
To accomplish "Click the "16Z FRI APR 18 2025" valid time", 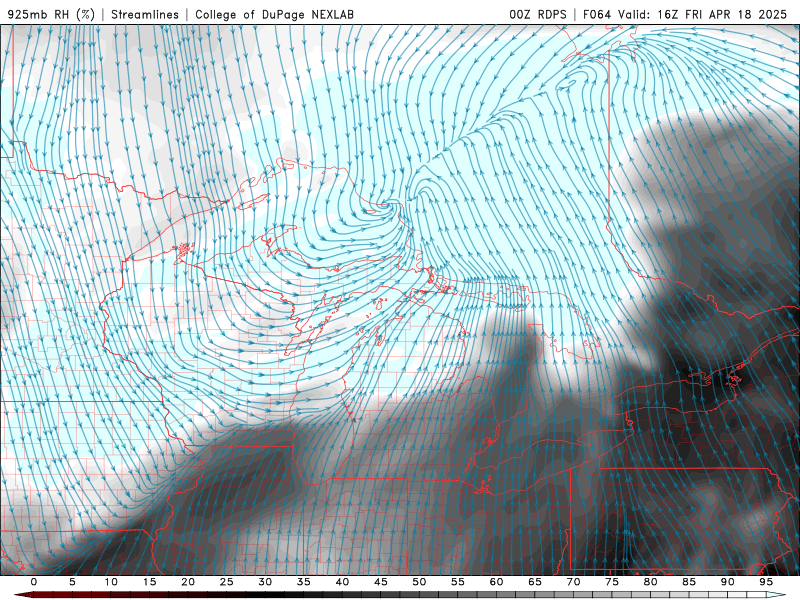I will pos(722,14).
